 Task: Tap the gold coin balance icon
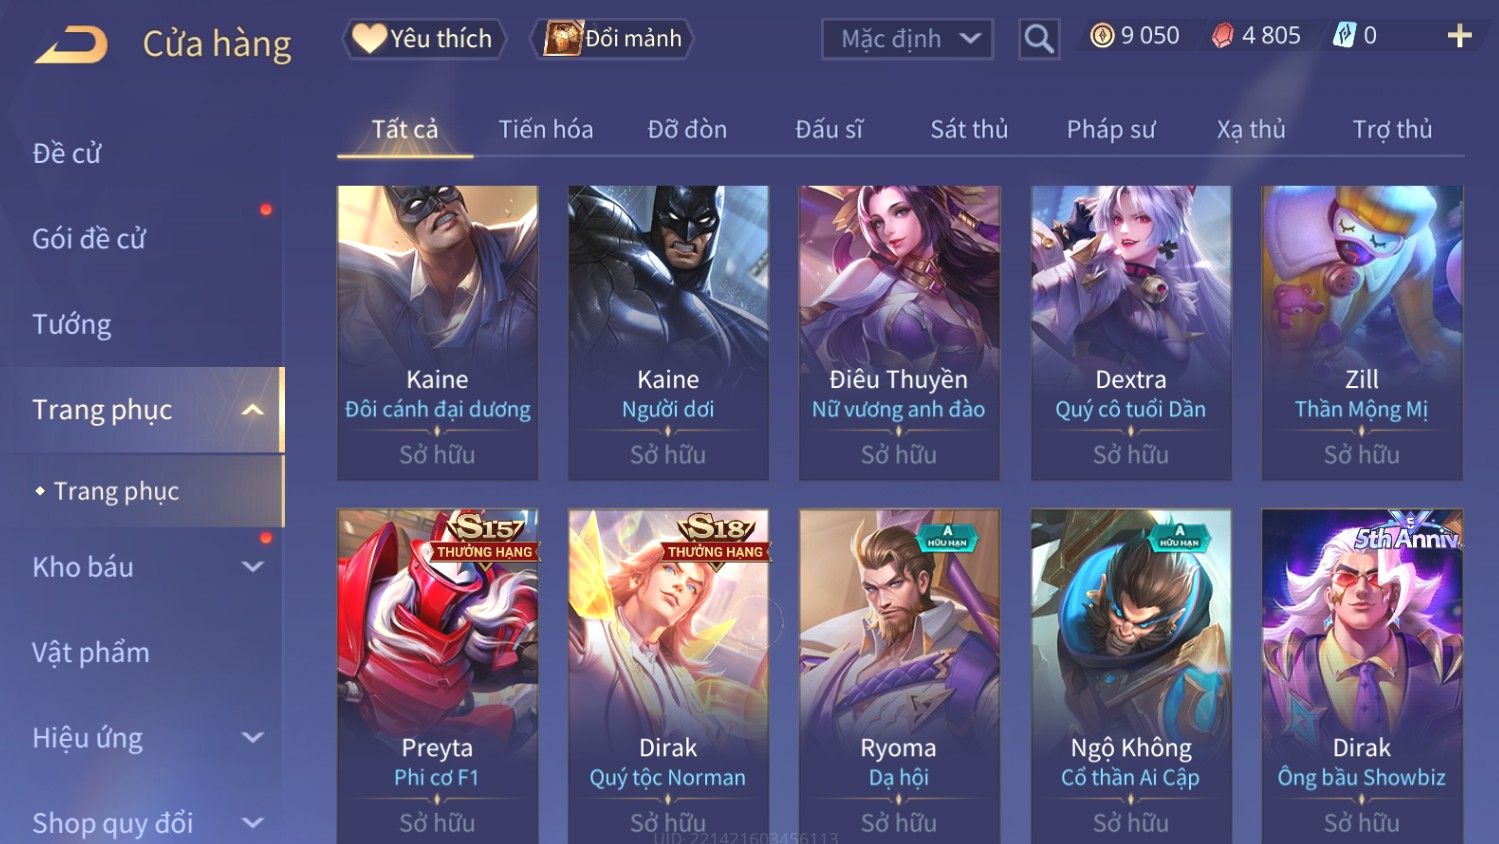click(1102, 36)
